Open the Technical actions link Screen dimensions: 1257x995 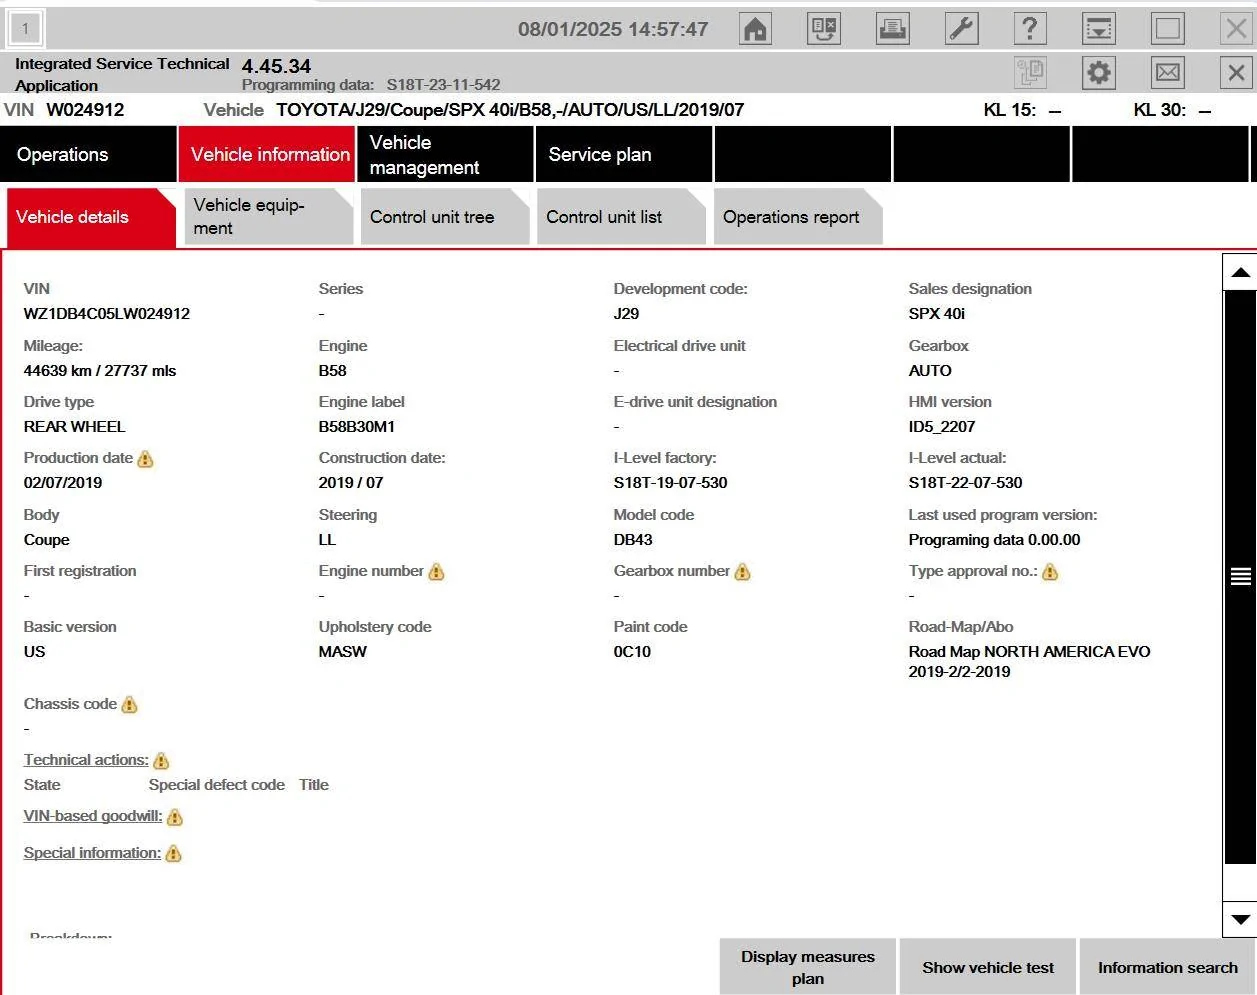tap(86, 760)
